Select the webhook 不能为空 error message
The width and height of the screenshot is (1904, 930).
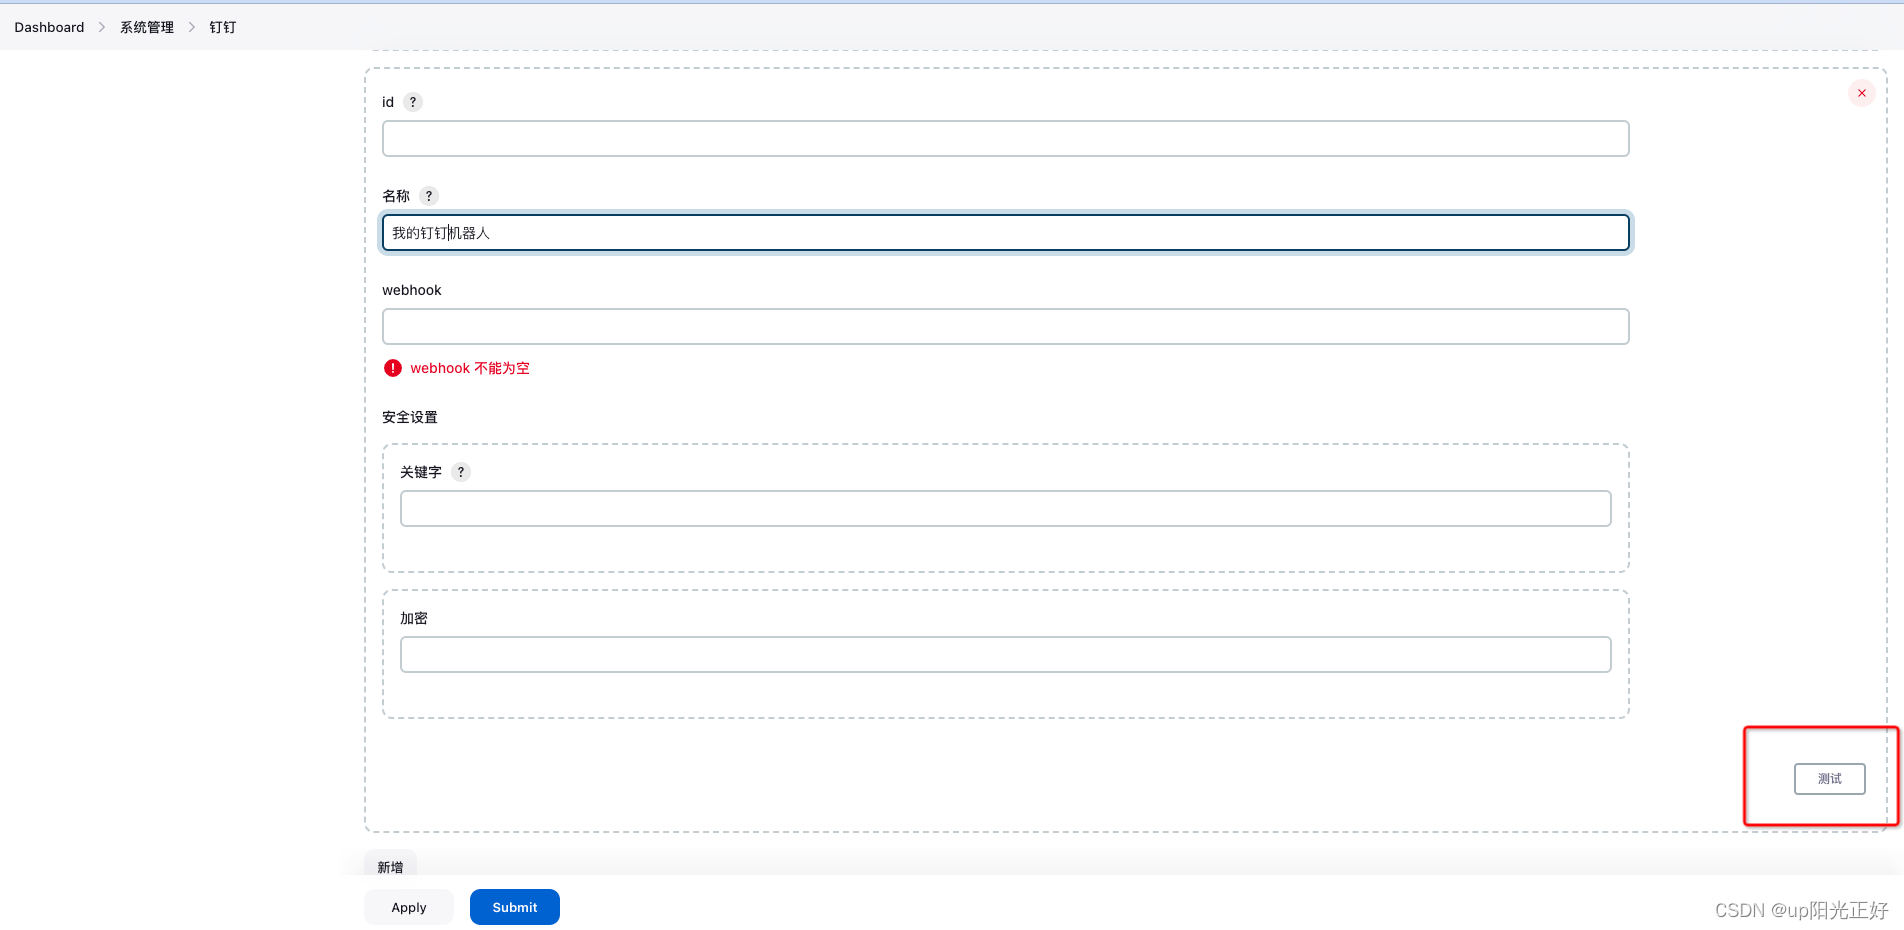[x=470, y=368]
